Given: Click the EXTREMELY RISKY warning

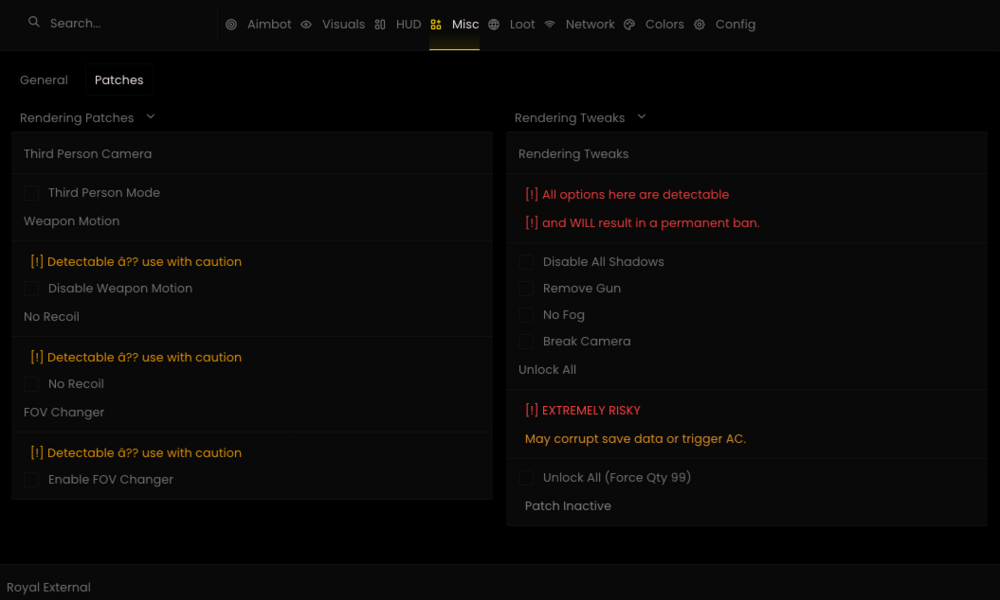Looking at the screenshot, I should click(583, 411).
